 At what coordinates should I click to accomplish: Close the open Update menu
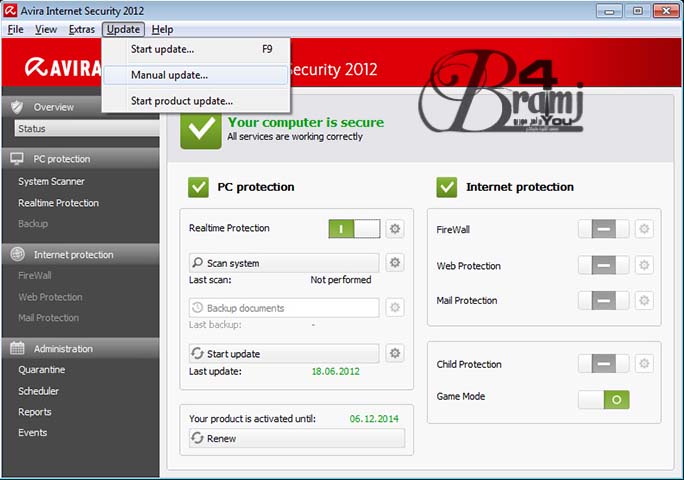(x=123, y=29)
